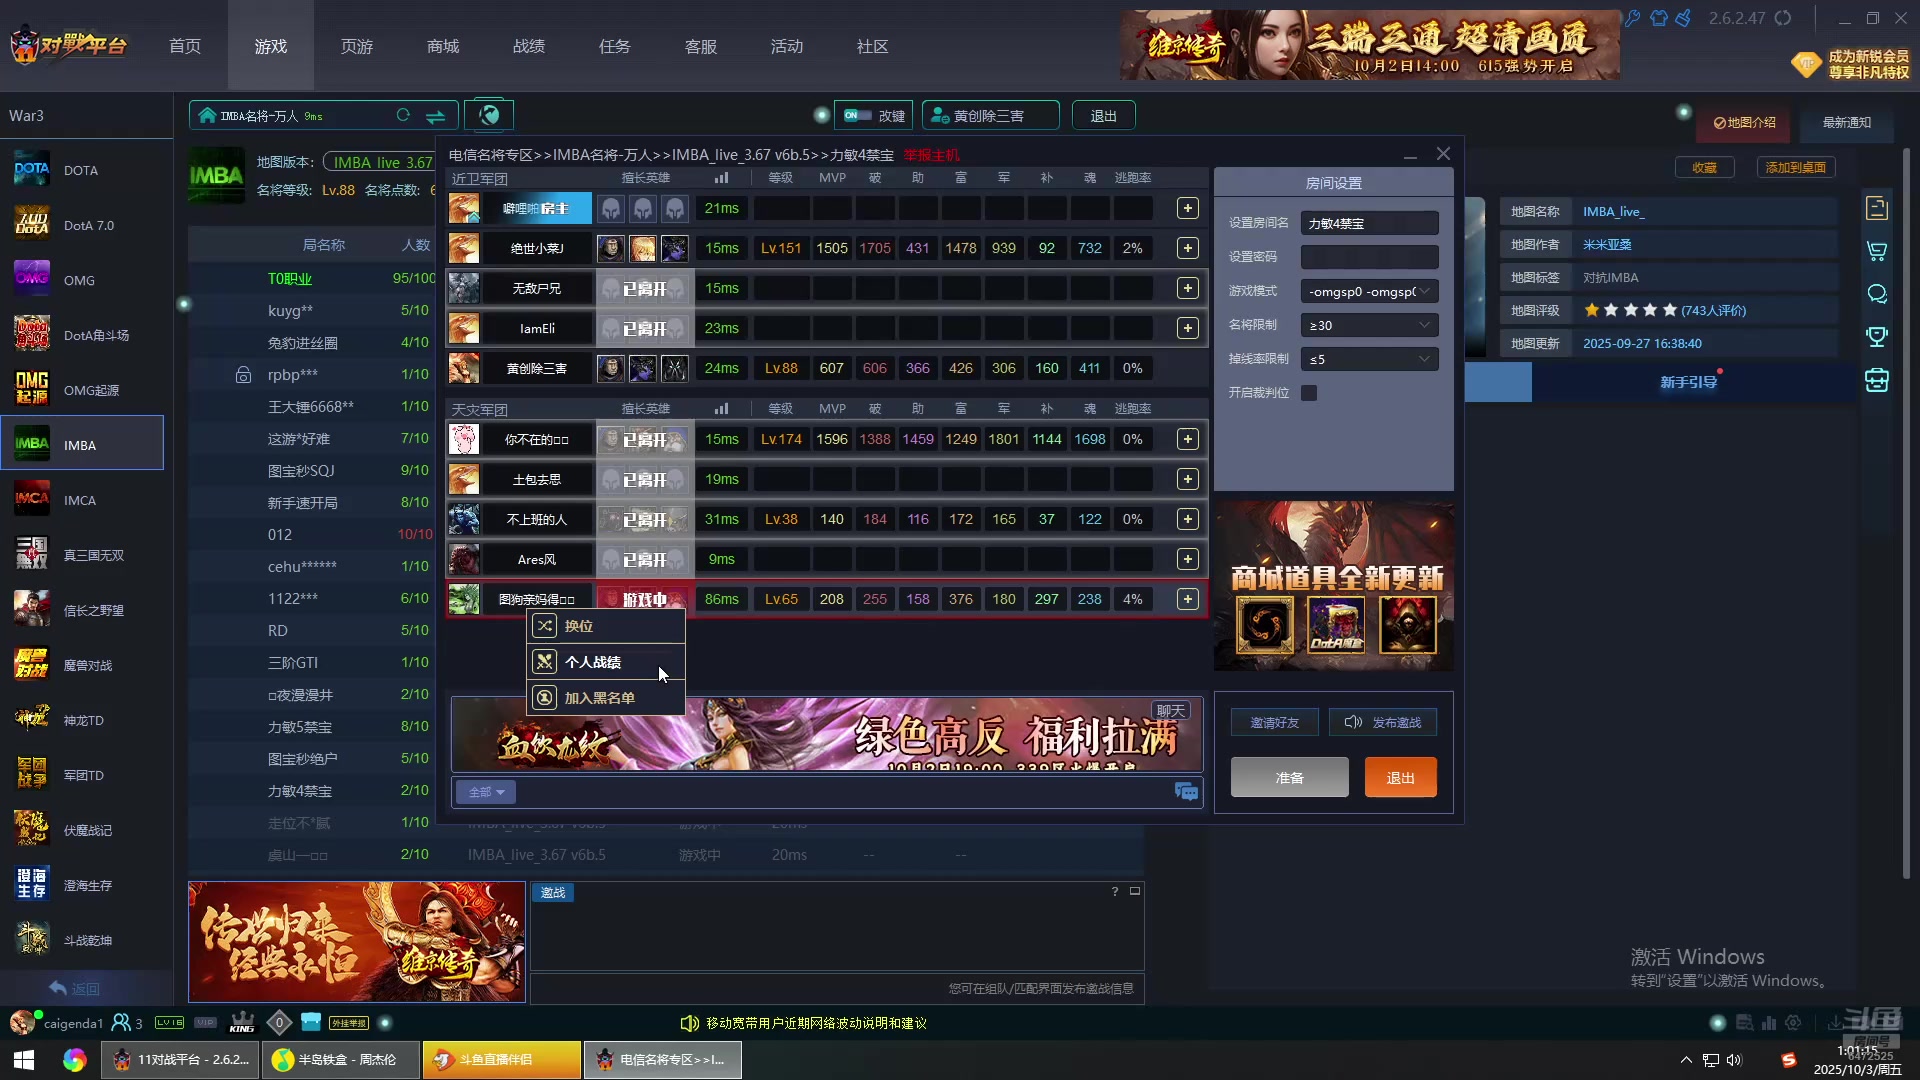Click the shopping cart sidebar icon

[1877, 251]
